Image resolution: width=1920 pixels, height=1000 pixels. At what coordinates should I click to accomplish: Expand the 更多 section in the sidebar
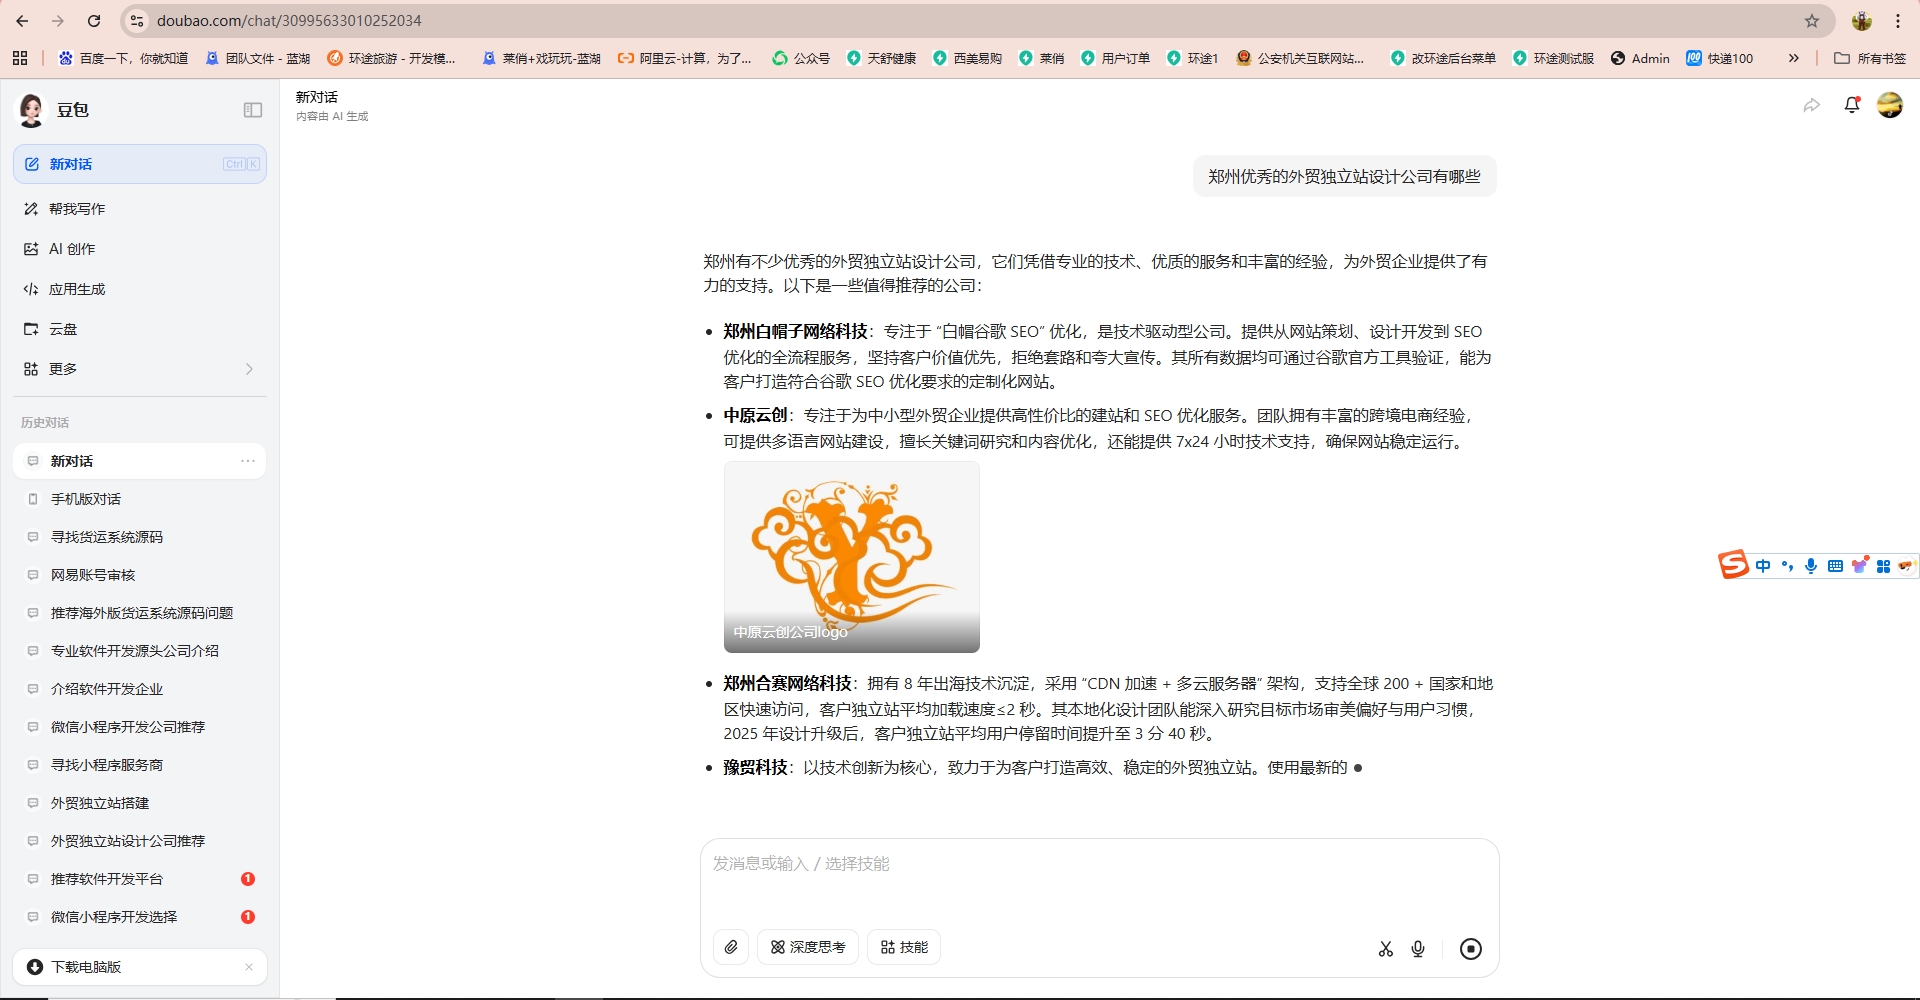(x=249, y=368)
